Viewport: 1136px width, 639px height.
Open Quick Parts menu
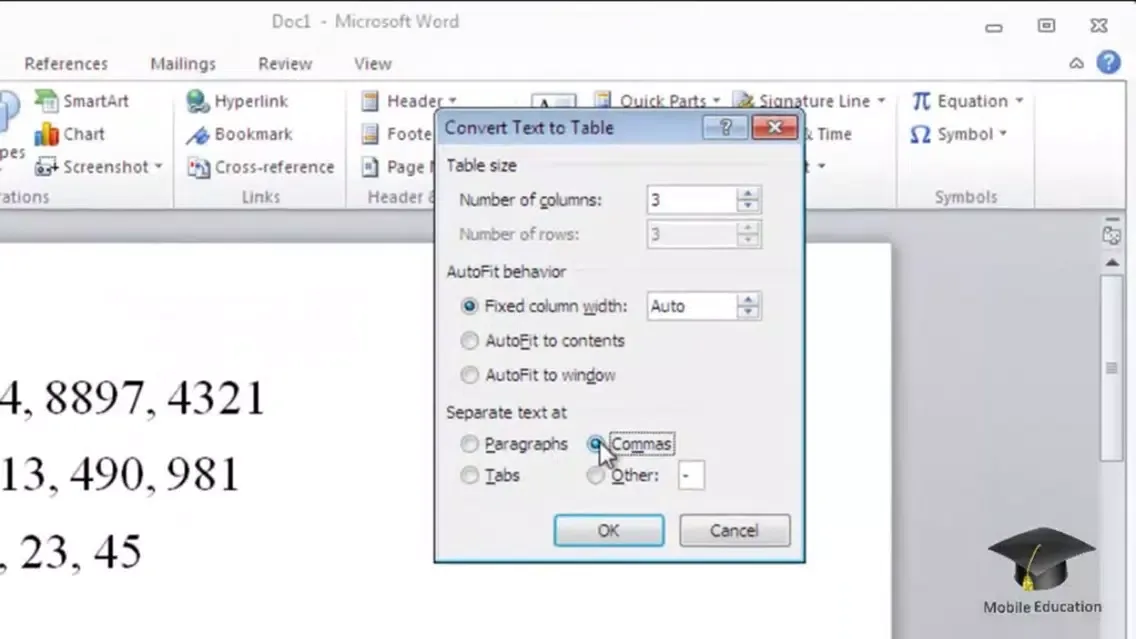657,101
